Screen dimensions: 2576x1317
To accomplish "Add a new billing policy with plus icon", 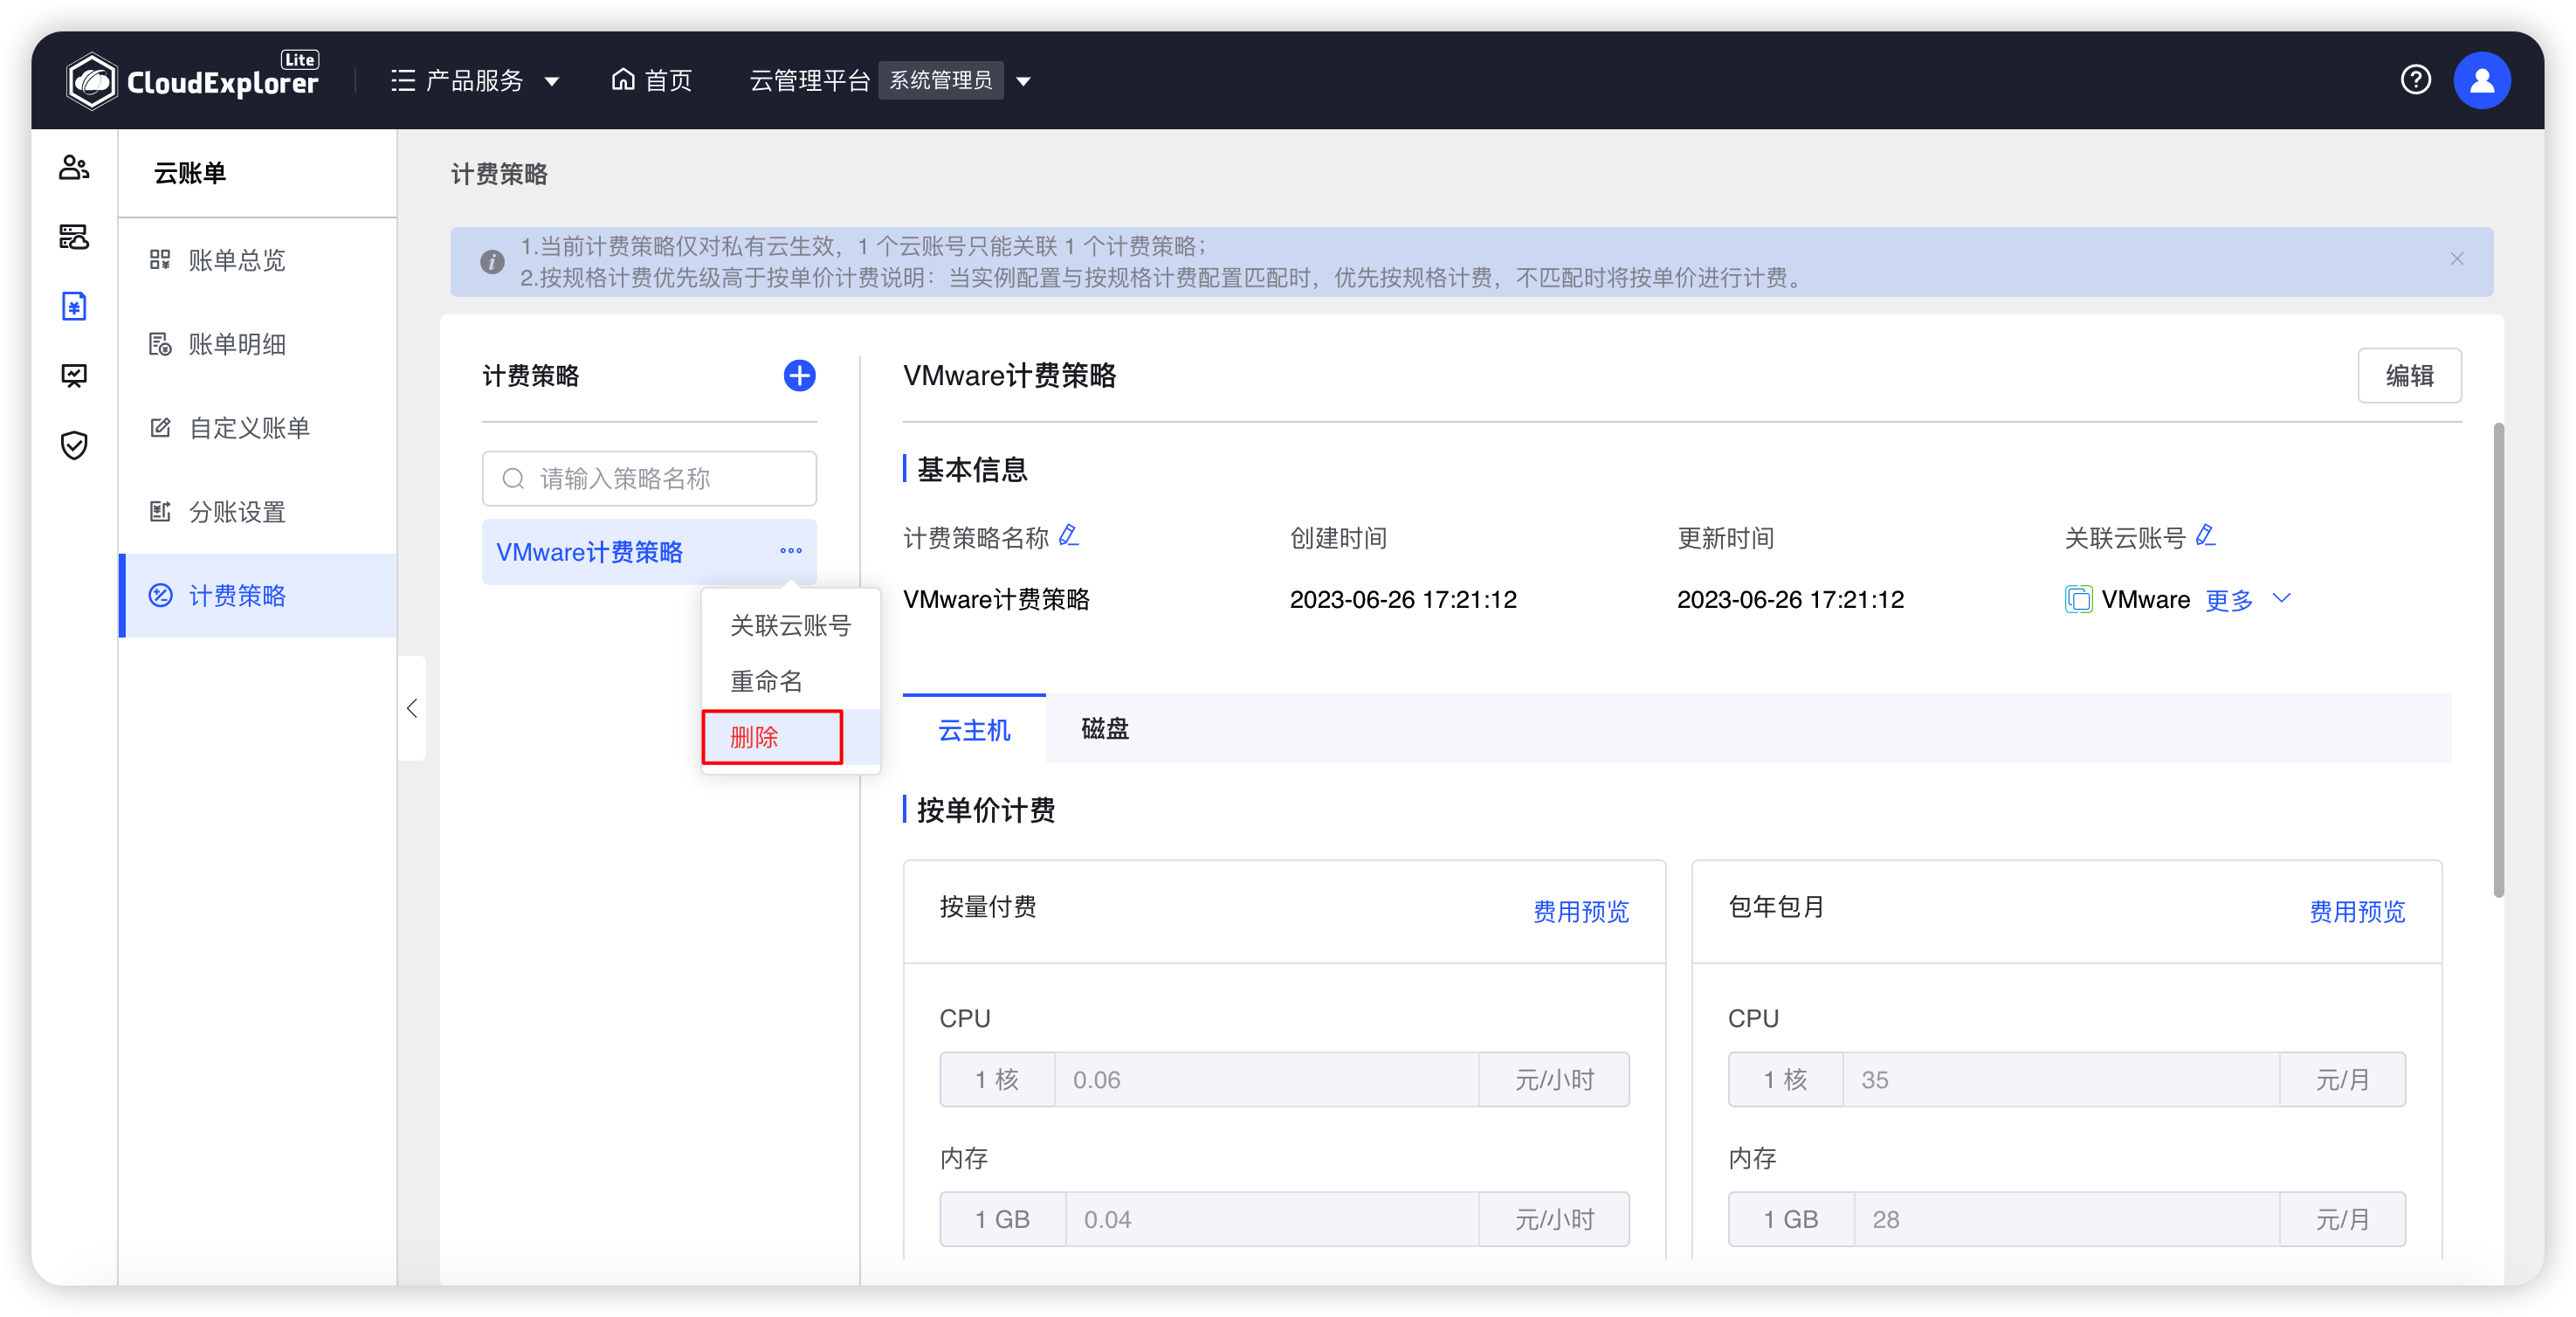I will click(x=799, y=376).
